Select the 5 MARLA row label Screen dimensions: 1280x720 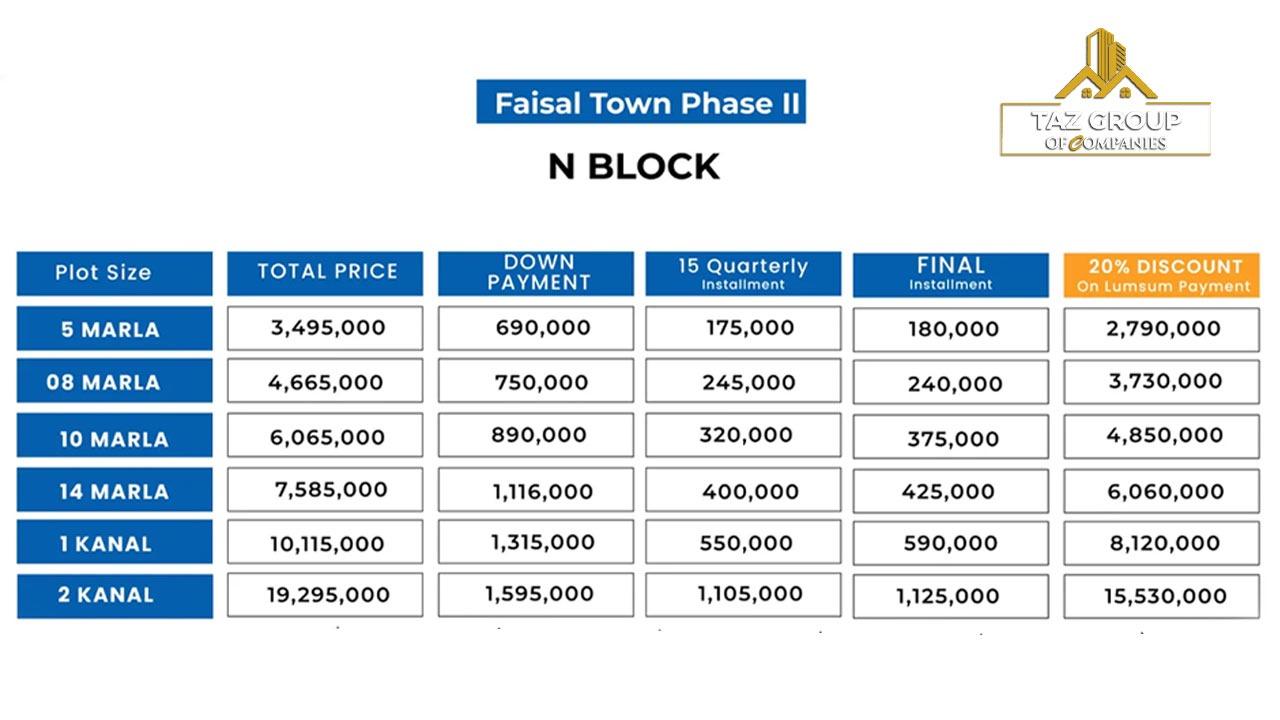click(x=114, y=329)
